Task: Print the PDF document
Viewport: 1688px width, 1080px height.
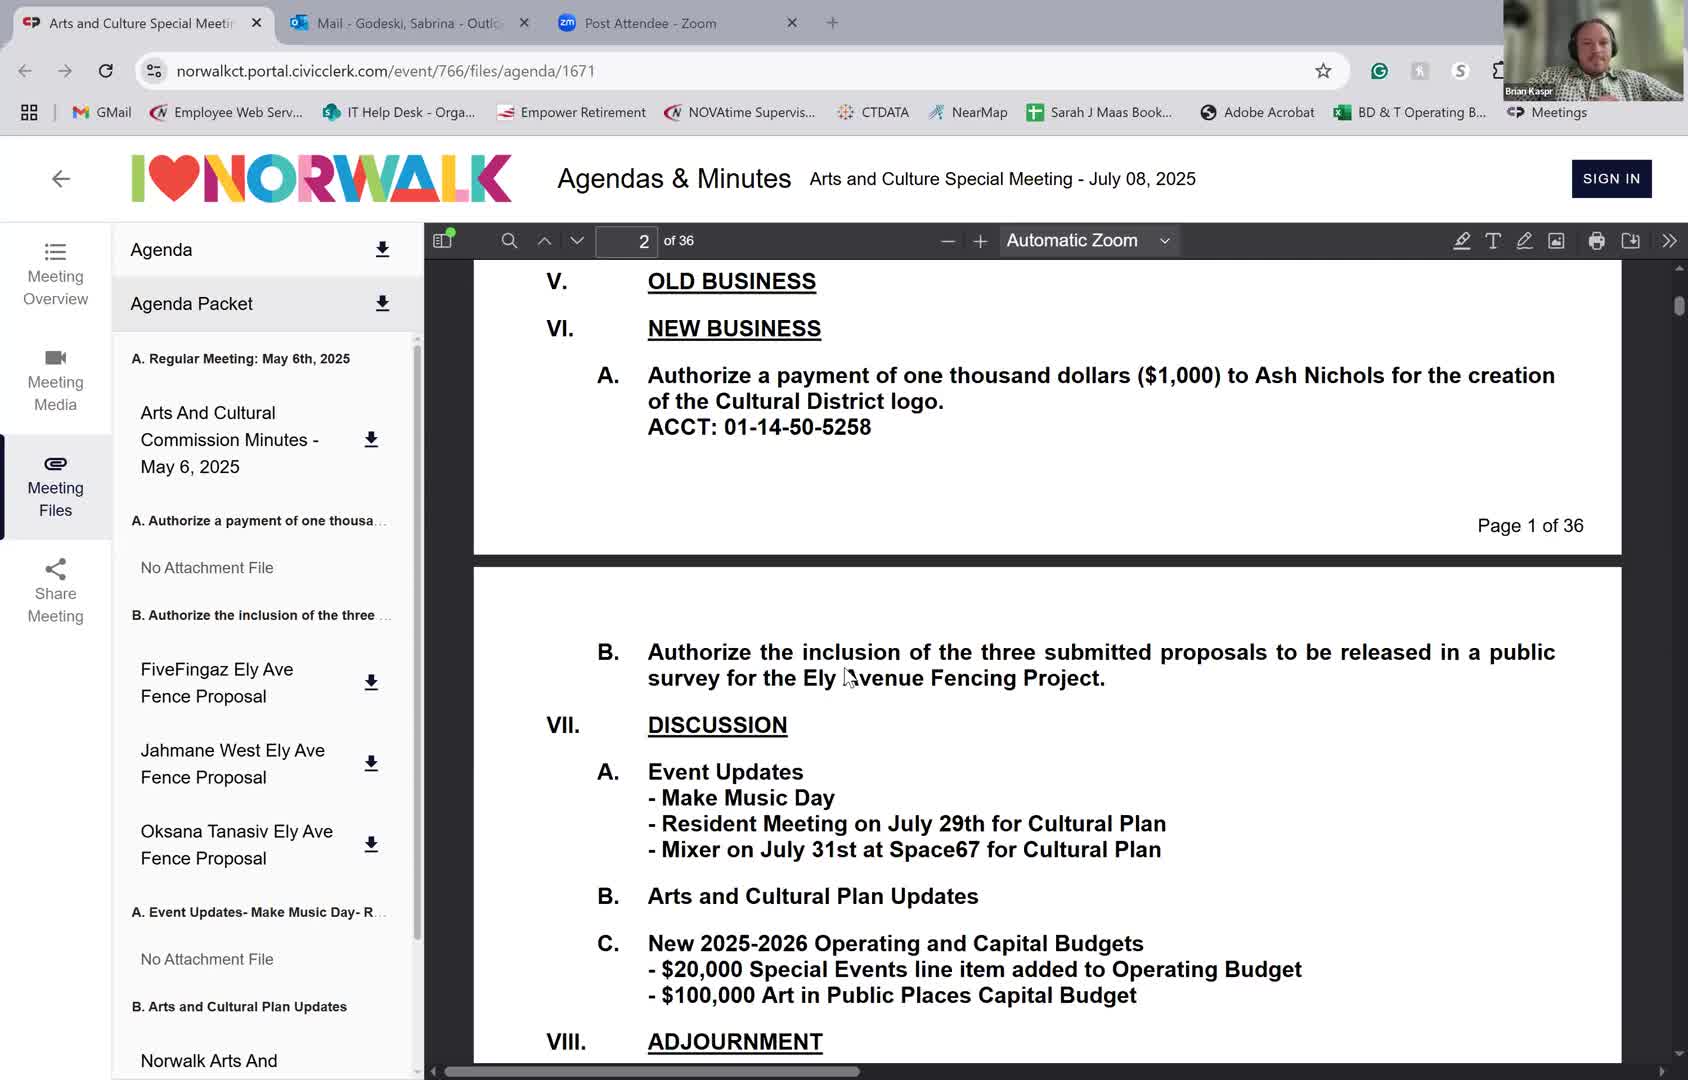Action: pos(1597,241)
